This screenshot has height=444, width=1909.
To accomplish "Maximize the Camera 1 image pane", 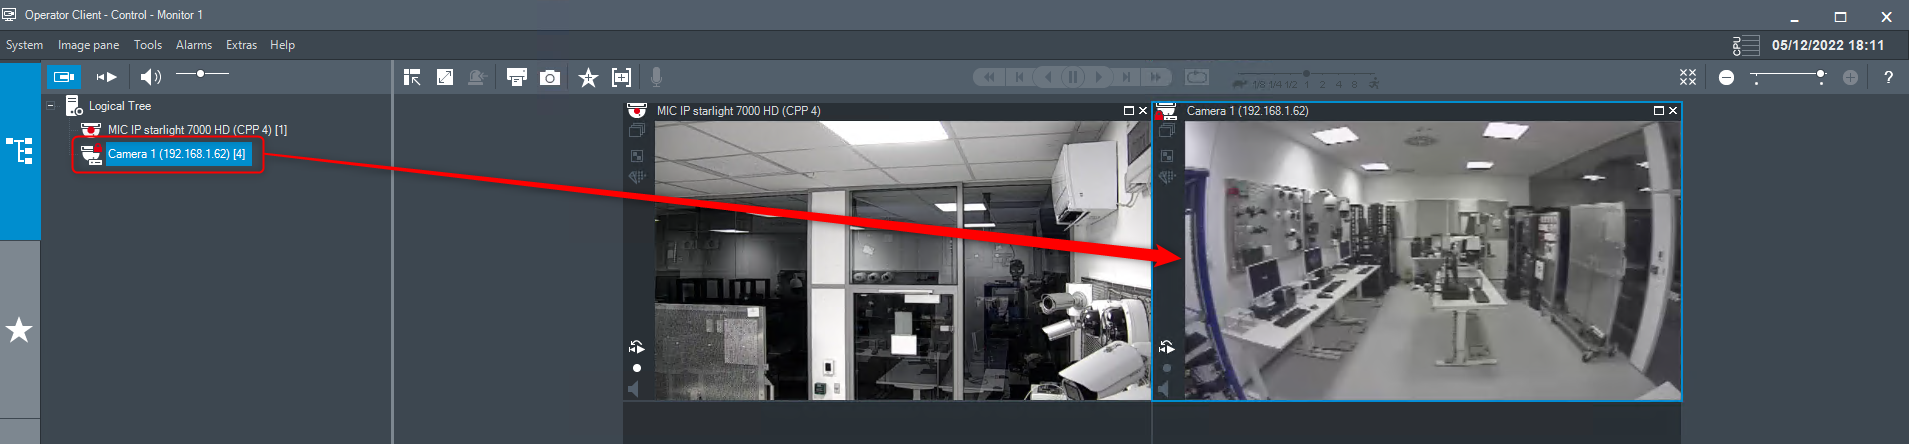I will pyautogui.click(x=1659, y=111).
